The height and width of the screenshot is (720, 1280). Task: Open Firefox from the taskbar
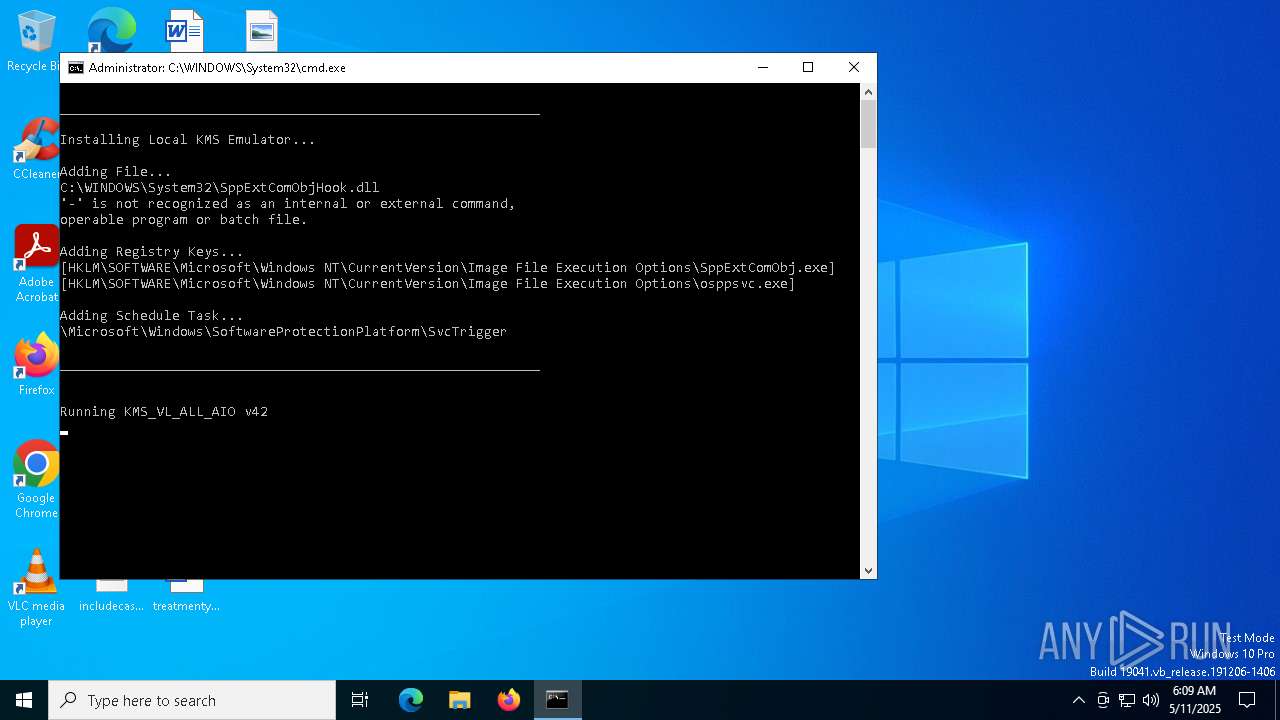pyautogui.click(x=509, y=700)
